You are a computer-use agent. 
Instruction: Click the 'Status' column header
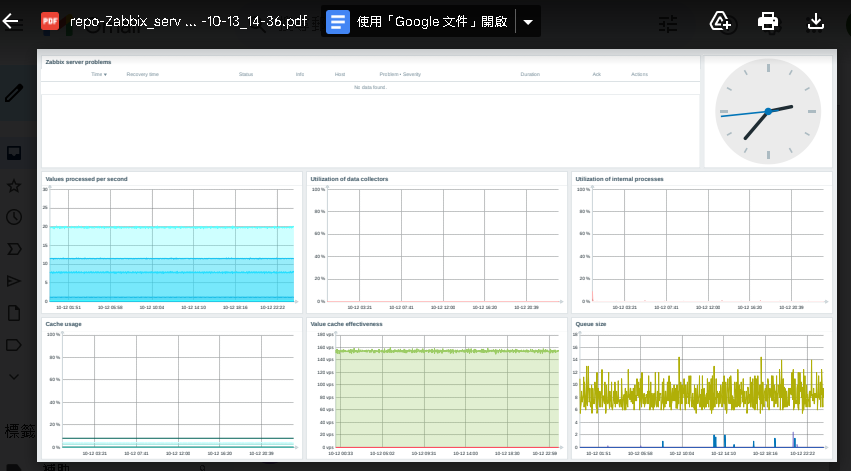(x=246, y=74)
